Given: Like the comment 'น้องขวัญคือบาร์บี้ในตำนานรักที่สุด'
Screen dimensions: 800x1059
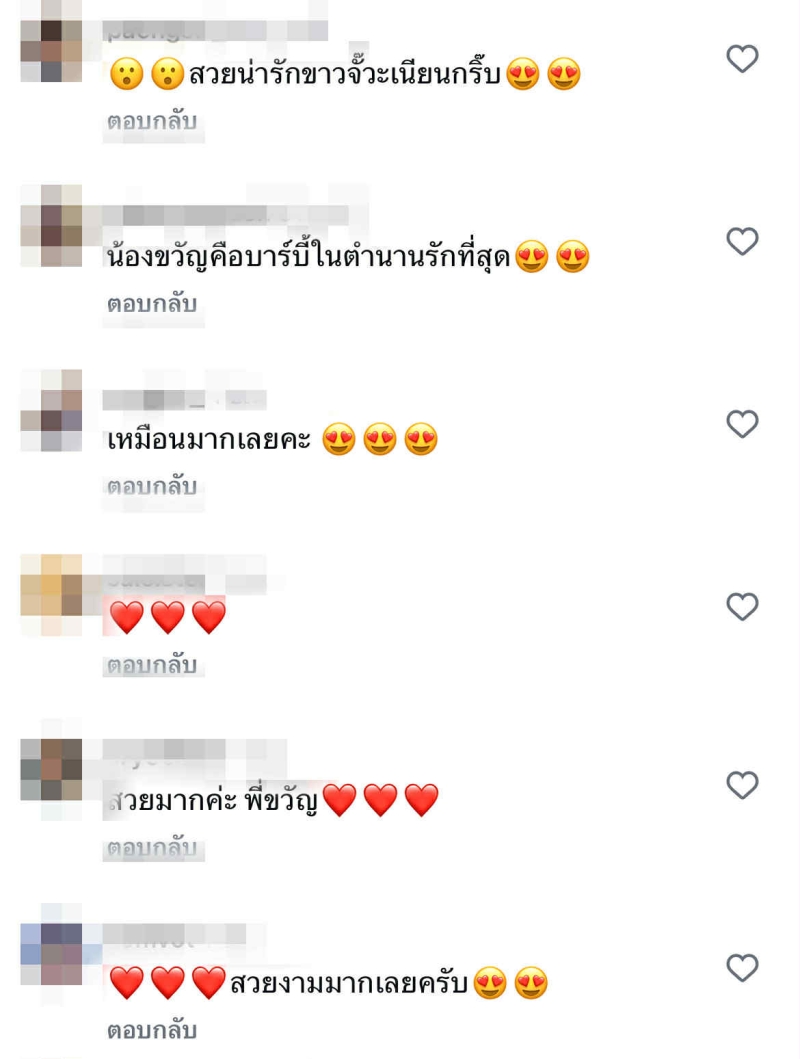Looking at the screenshot, I should (742, 241).
